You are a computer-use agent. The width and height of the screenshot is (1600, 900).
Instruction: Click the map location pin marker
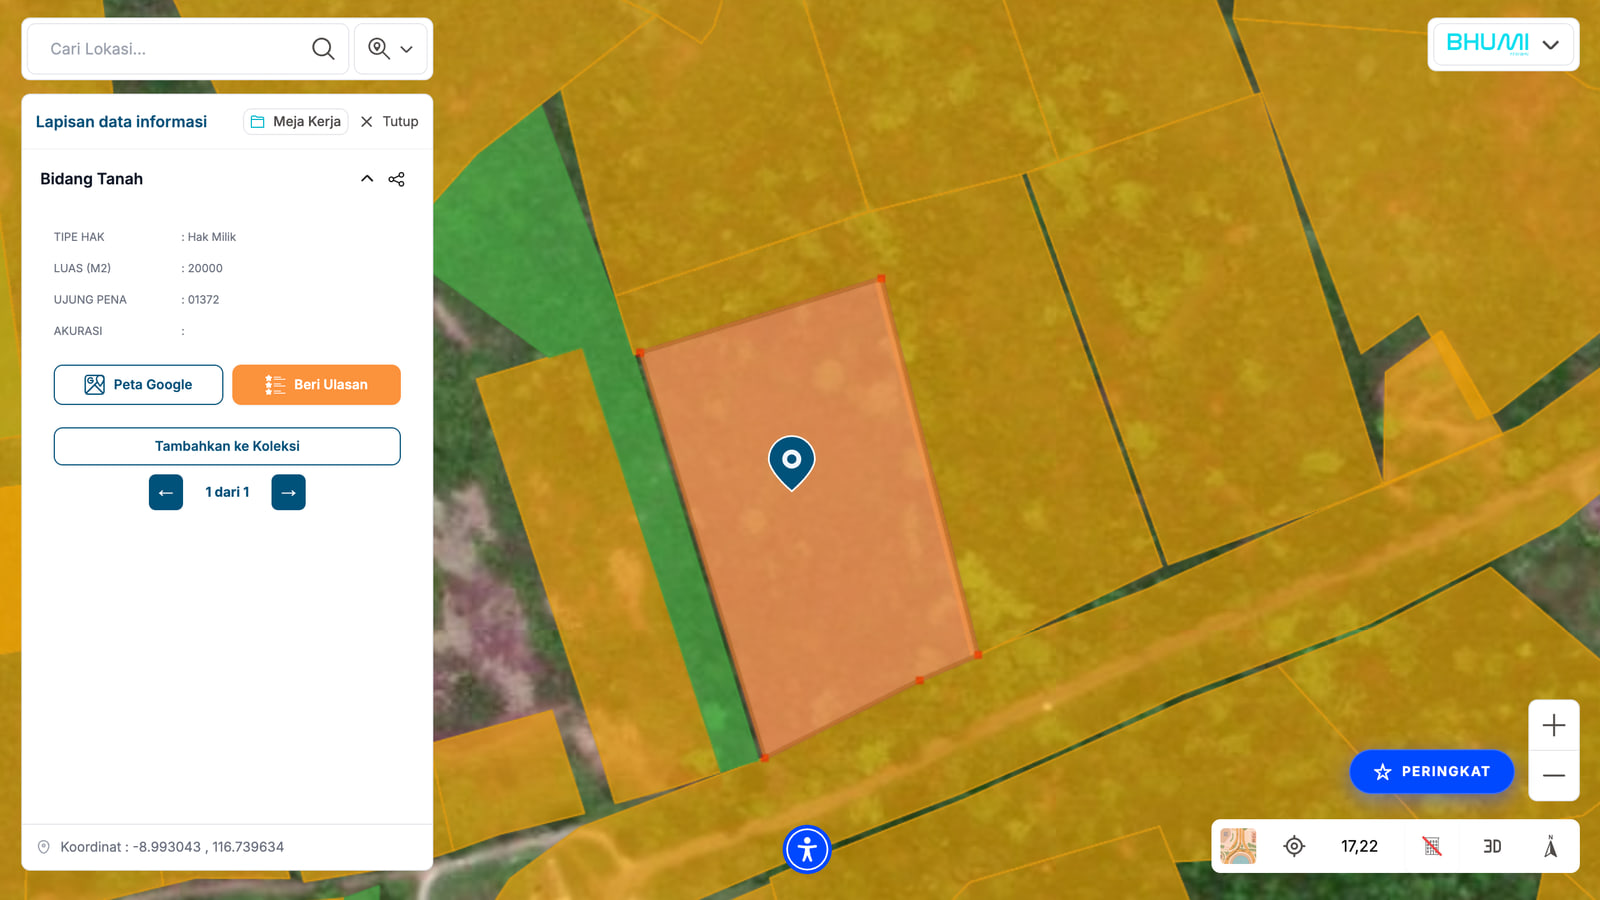791,462
